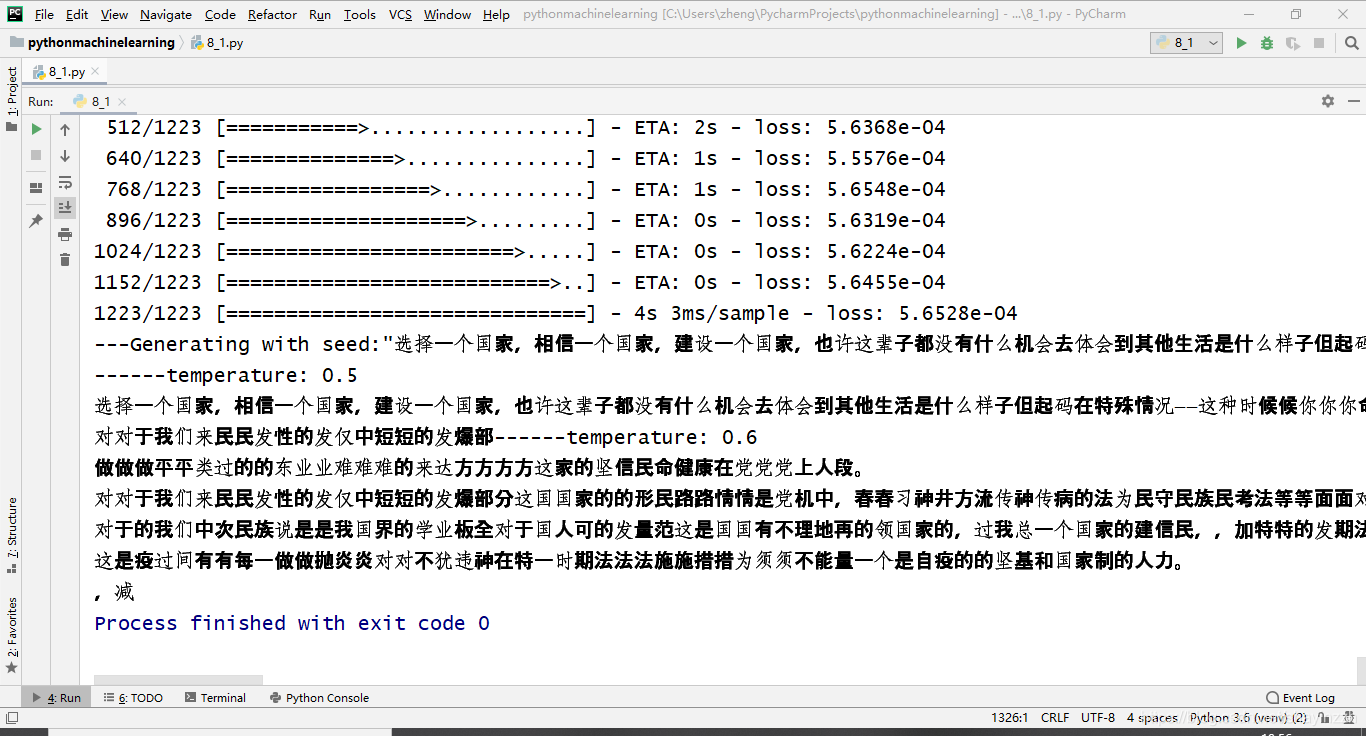Restore layout icon in Run panel

[36, 187]
